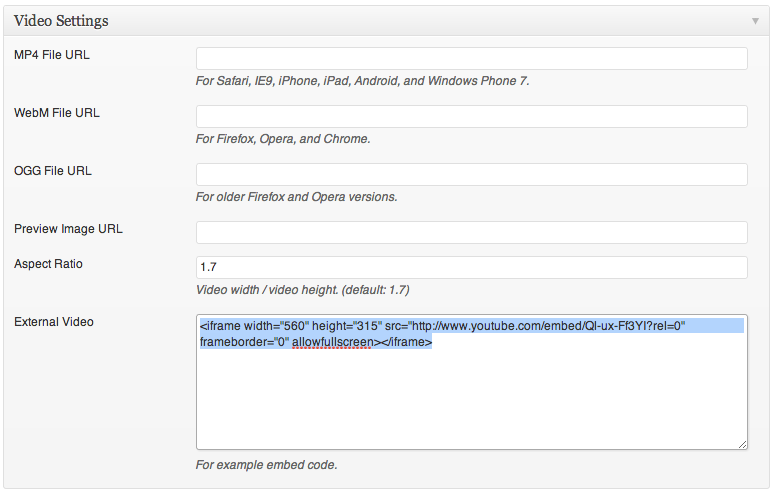The width and height of the screenshot is (774, 493).
Task: Collapse the Video Settings panel arrow
Action: 755,21
